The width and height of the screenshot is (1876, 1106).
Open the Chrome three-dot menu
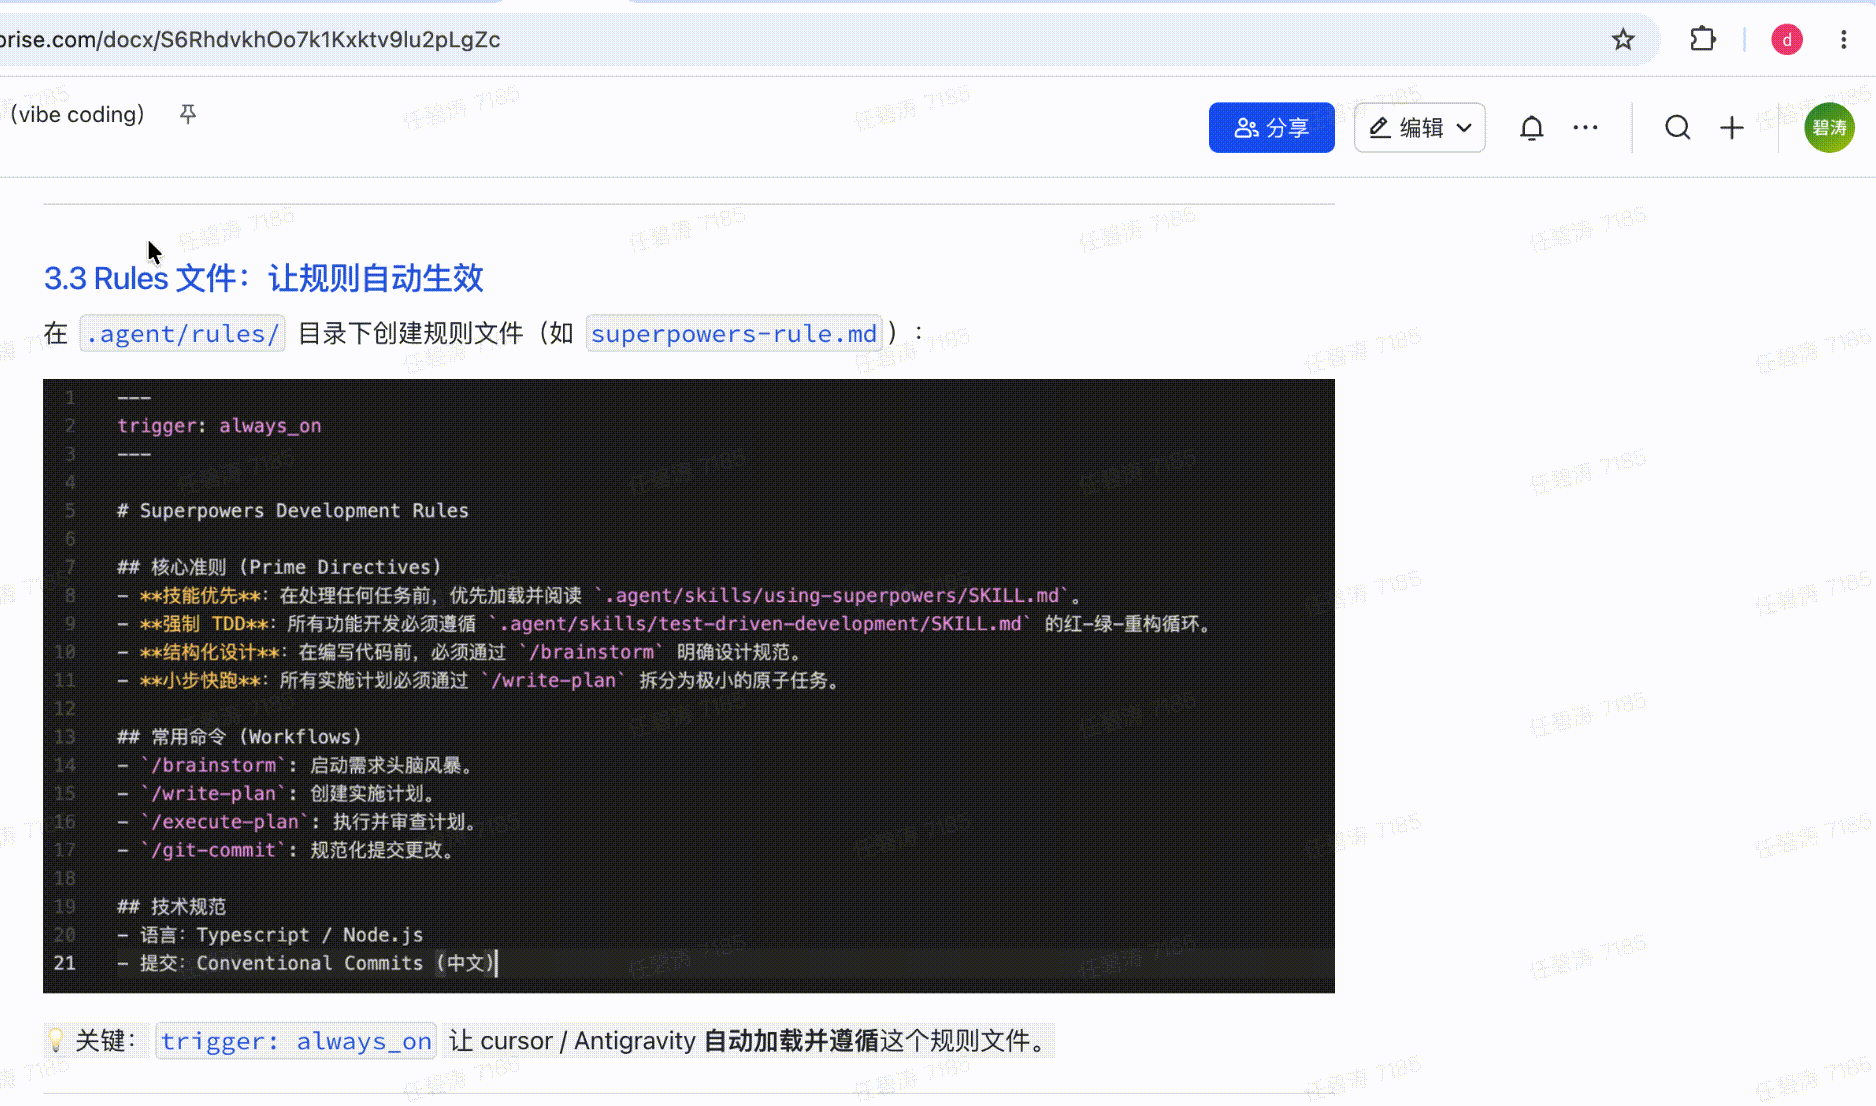coord(1844,40)
